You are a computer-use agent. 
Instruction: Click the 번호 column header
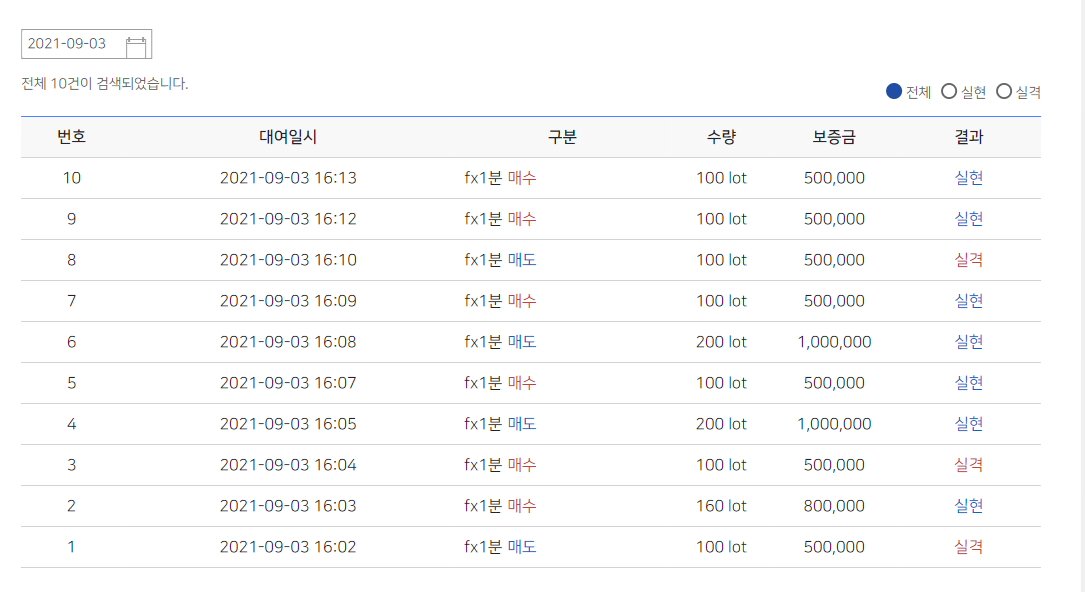(x=71, y=137)
